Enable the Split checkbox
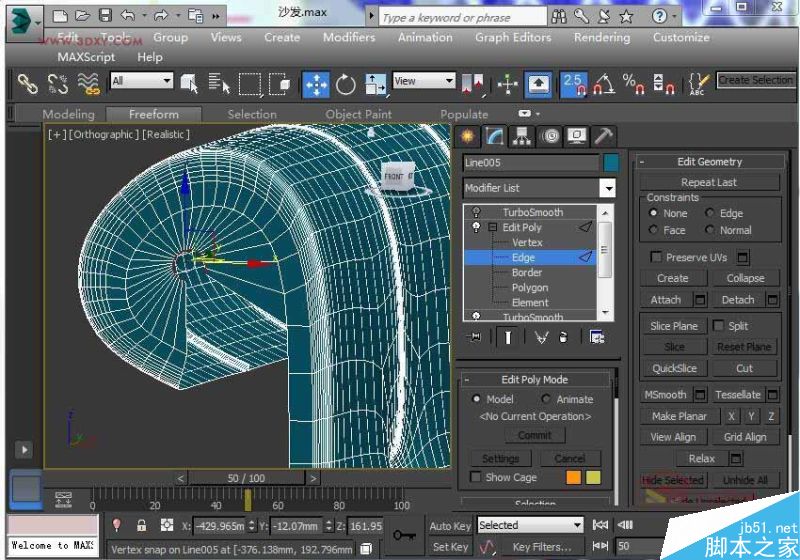 click(718, 325)
